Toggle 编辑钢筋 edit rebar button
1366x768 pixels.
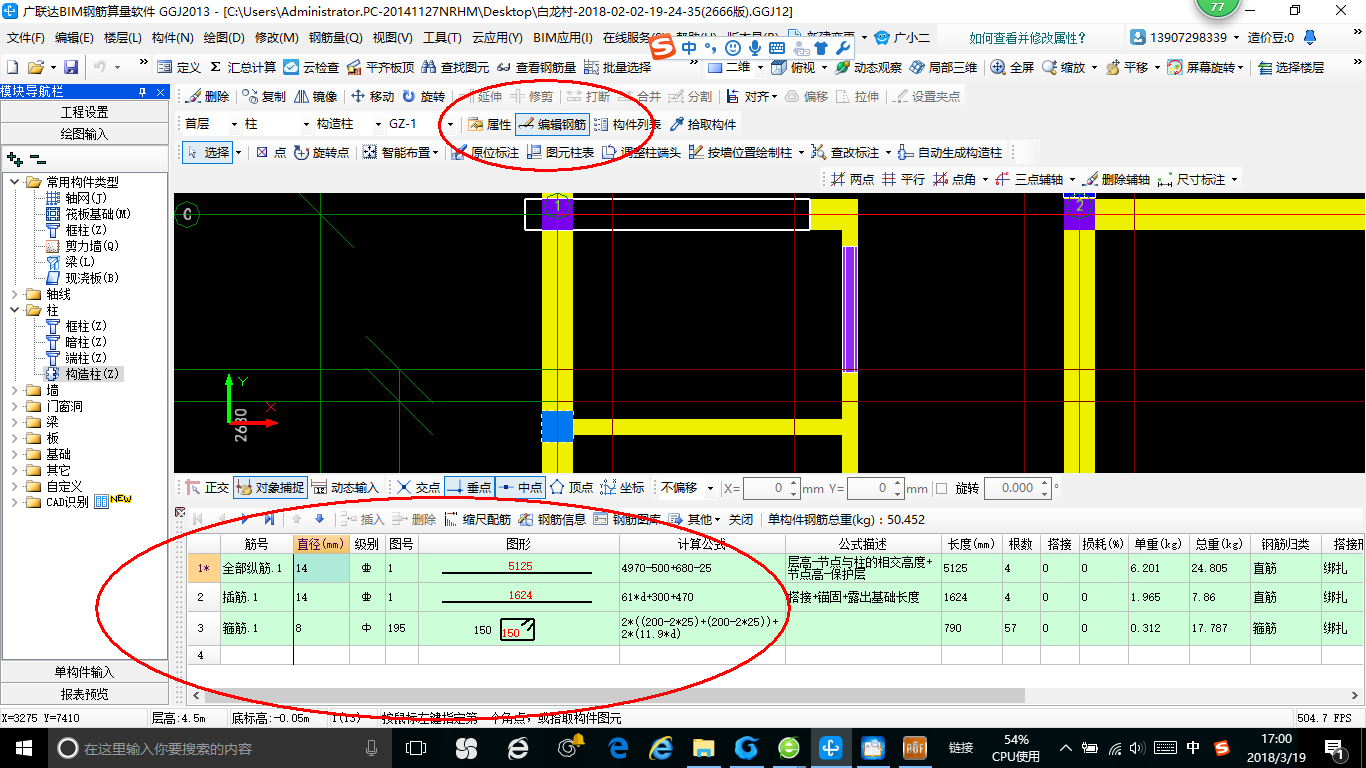tap(552, 124)
